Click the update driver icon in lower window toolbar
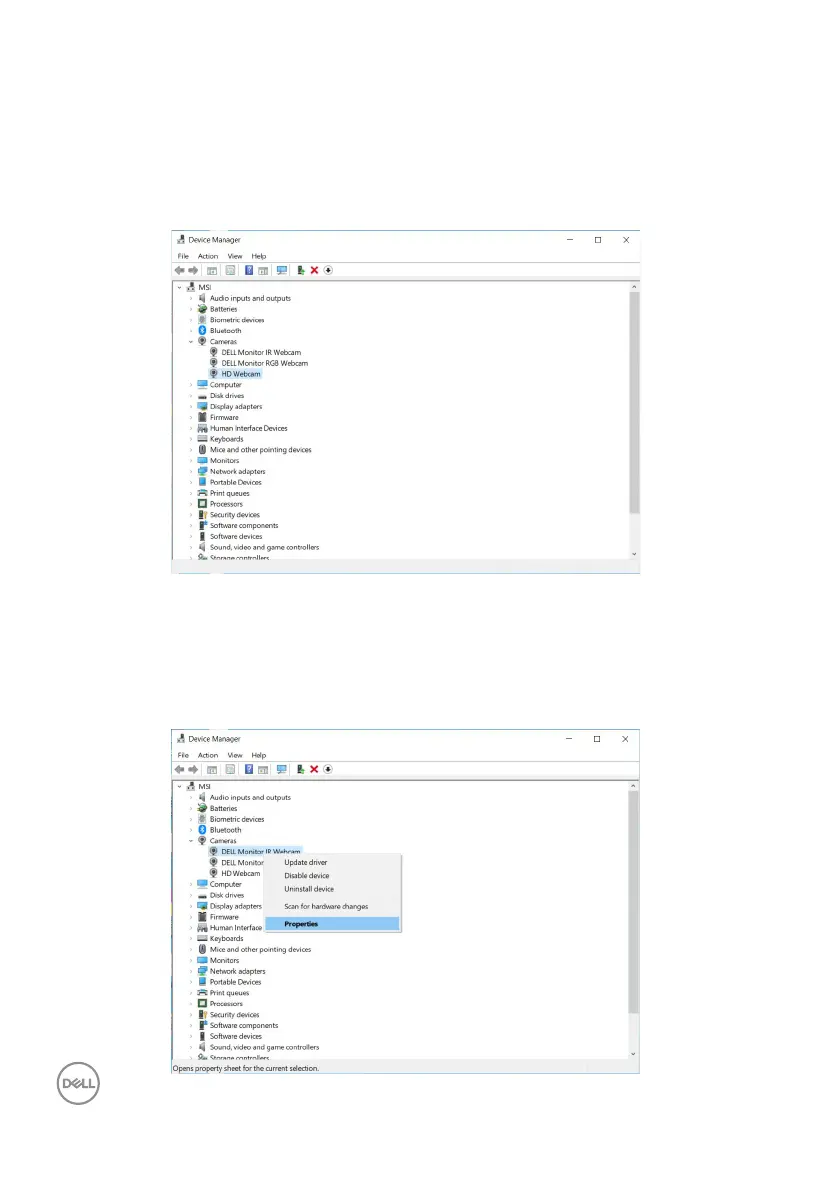The image size is (840, 1190). tap(300, 769)
